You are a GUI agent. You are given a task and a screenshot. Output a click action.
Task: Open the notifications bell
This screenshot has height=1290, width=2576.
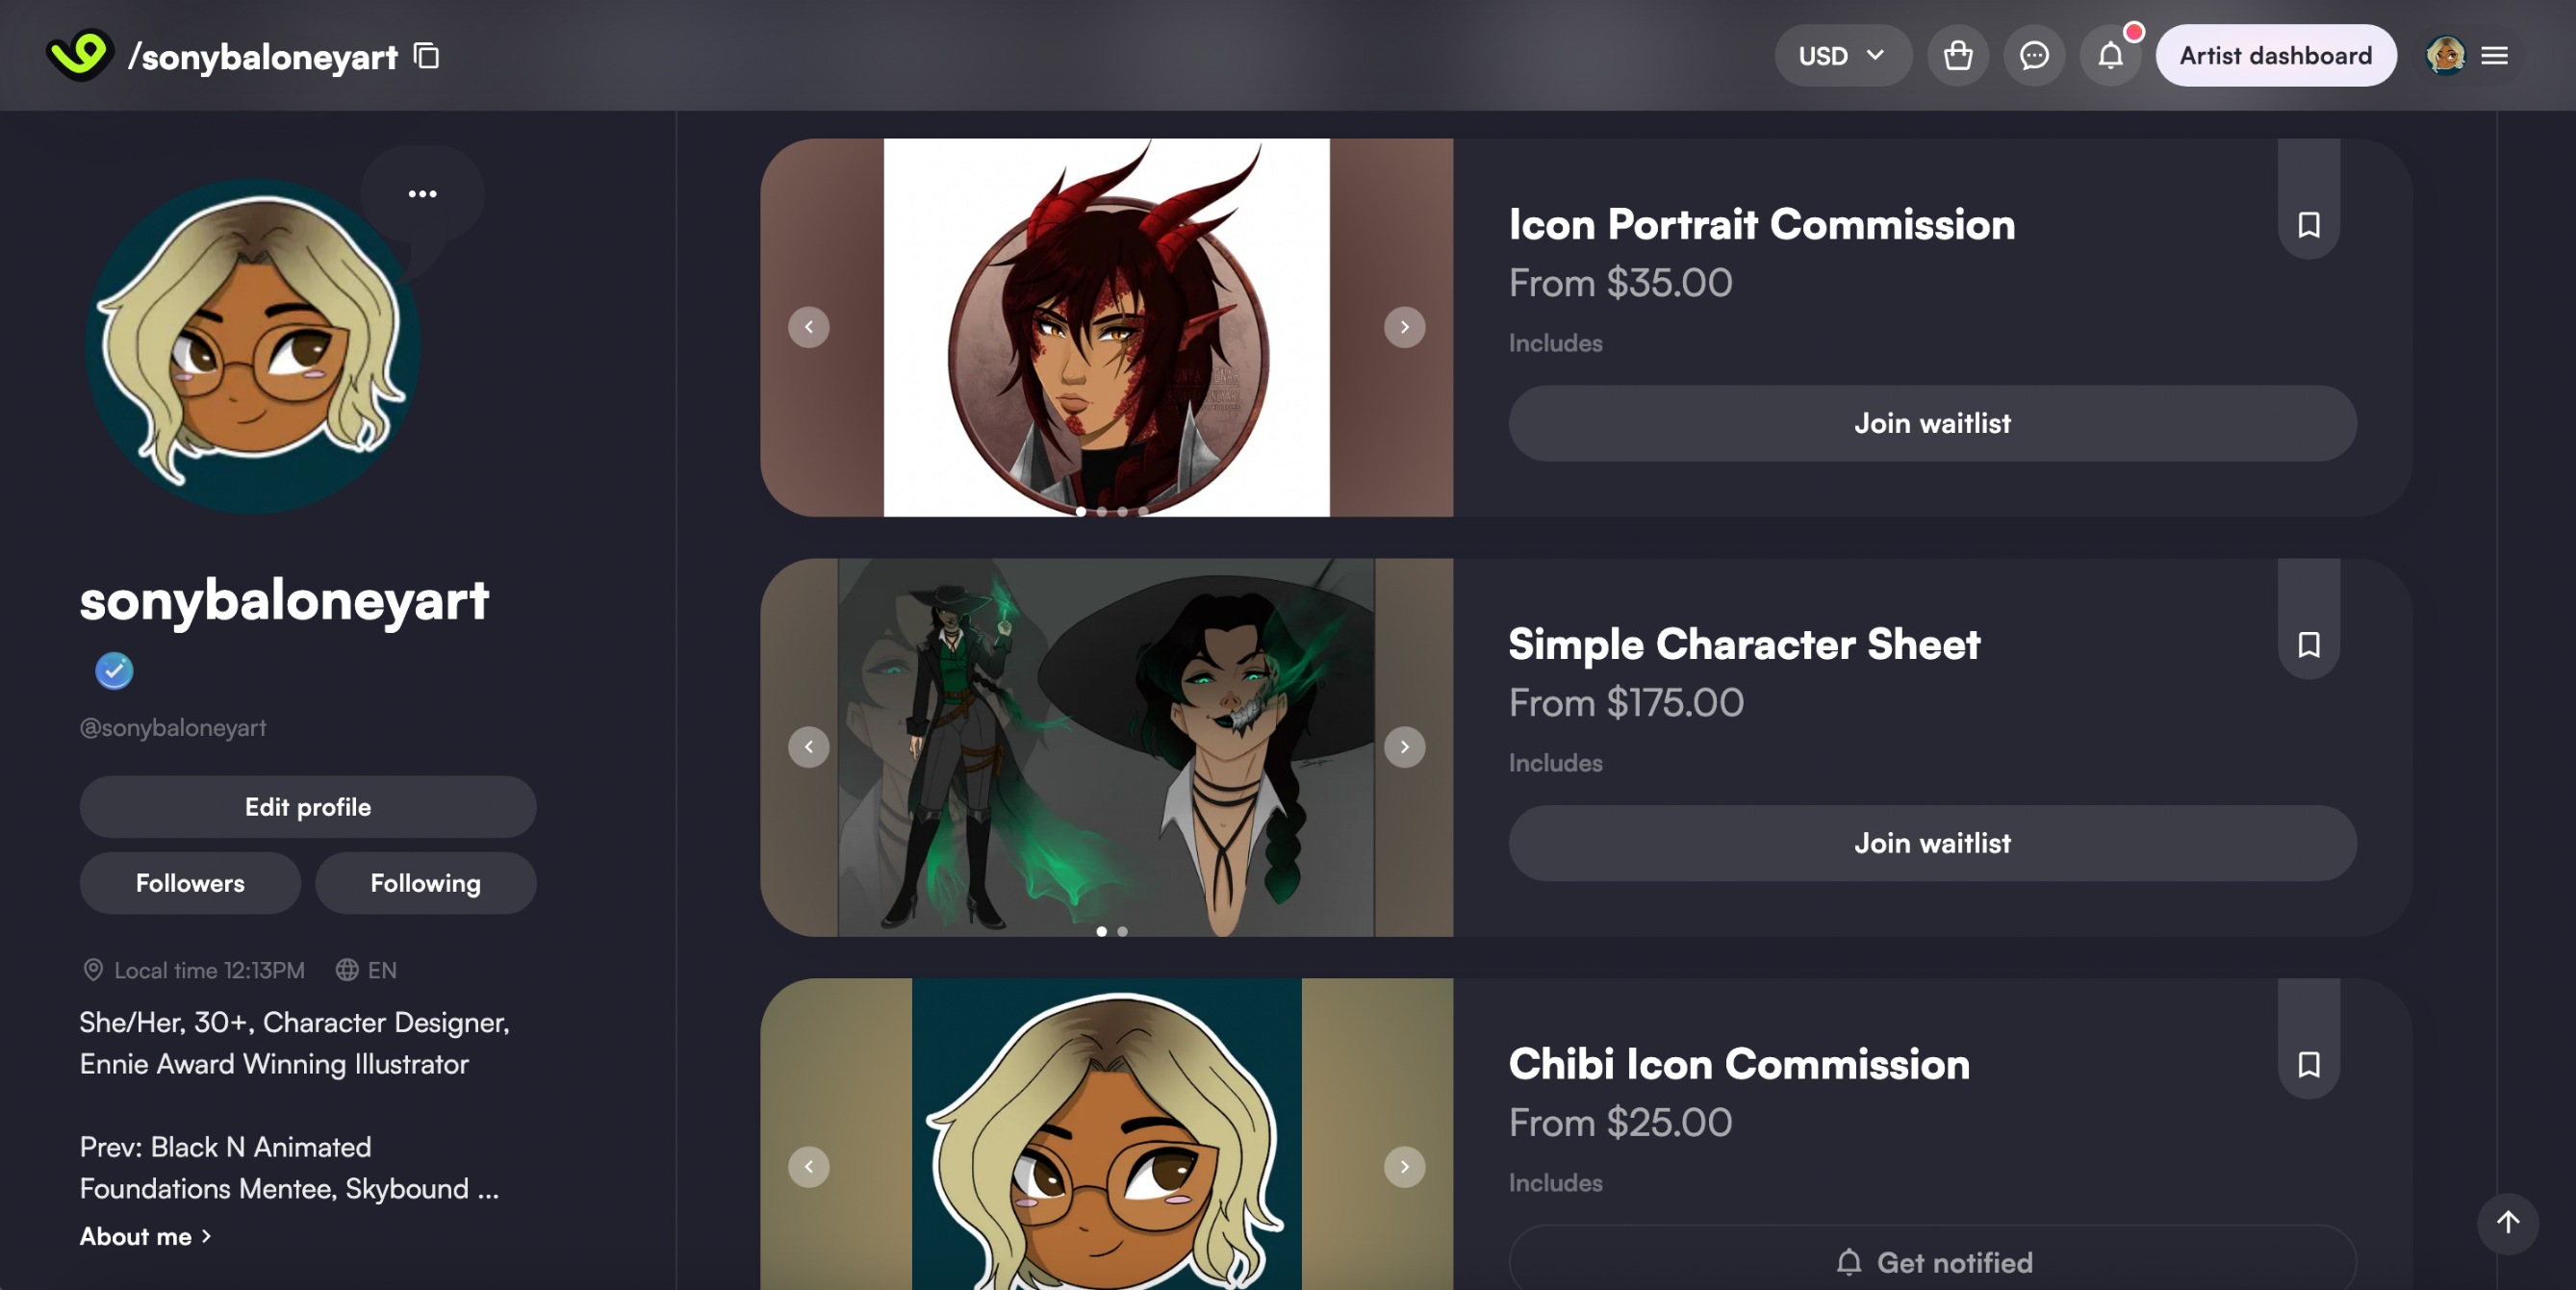pos(2110,55)
